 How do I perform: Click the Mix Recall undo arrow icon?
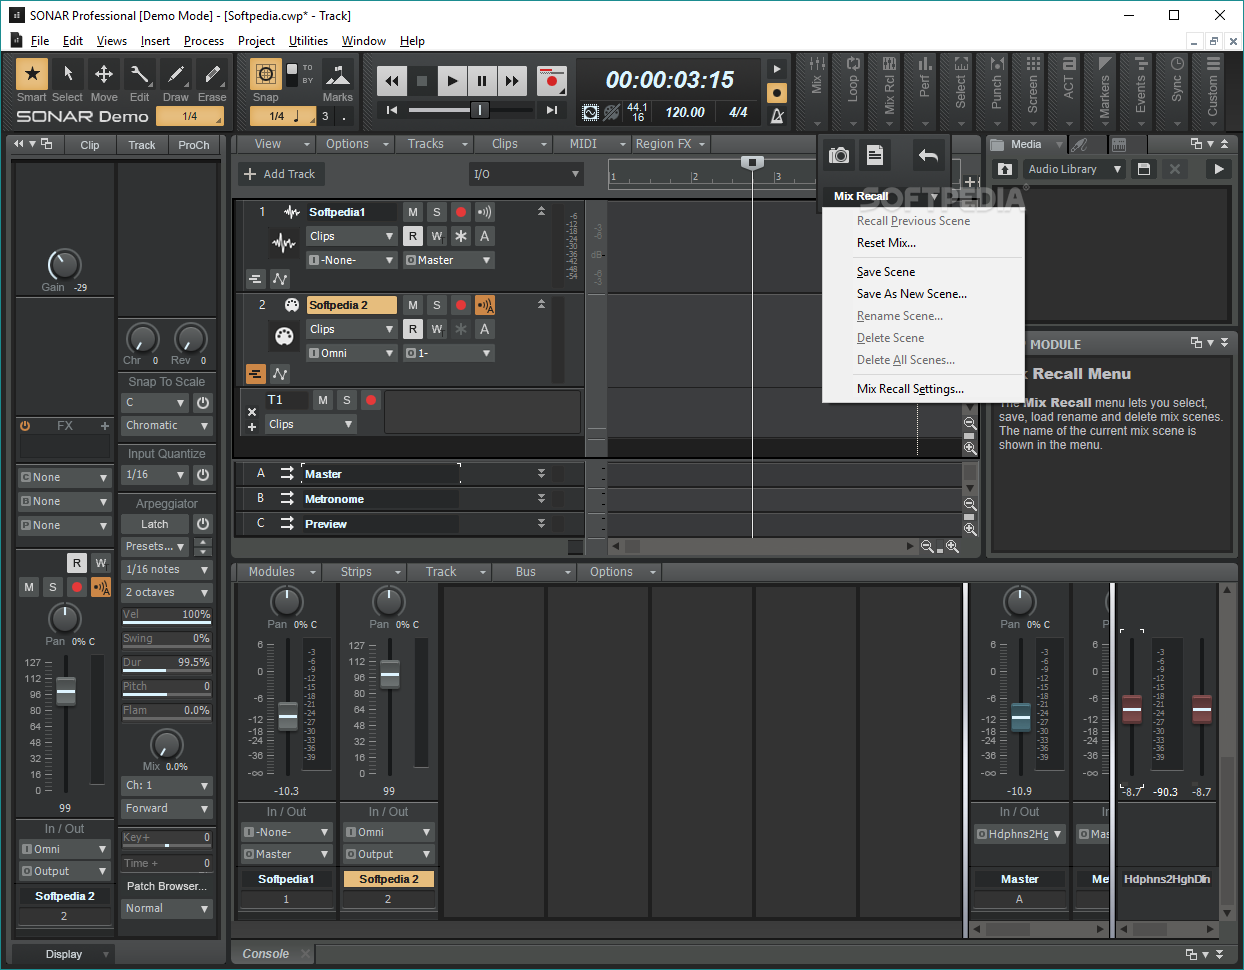pos(928,155)
